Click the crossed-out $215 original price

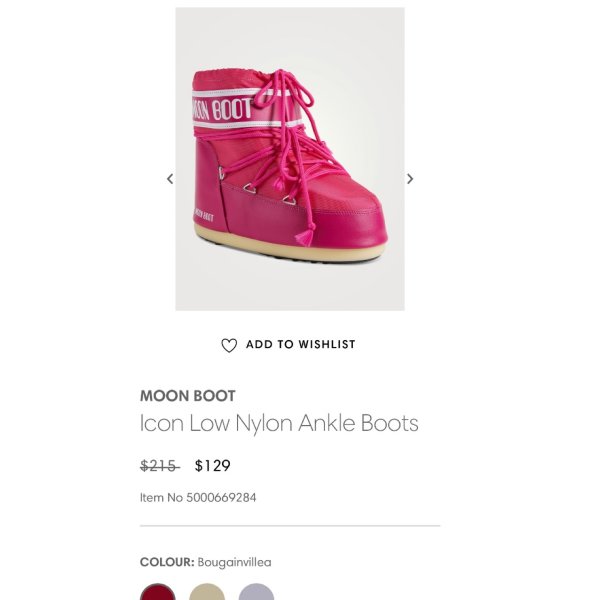click(x=158, y=465)
